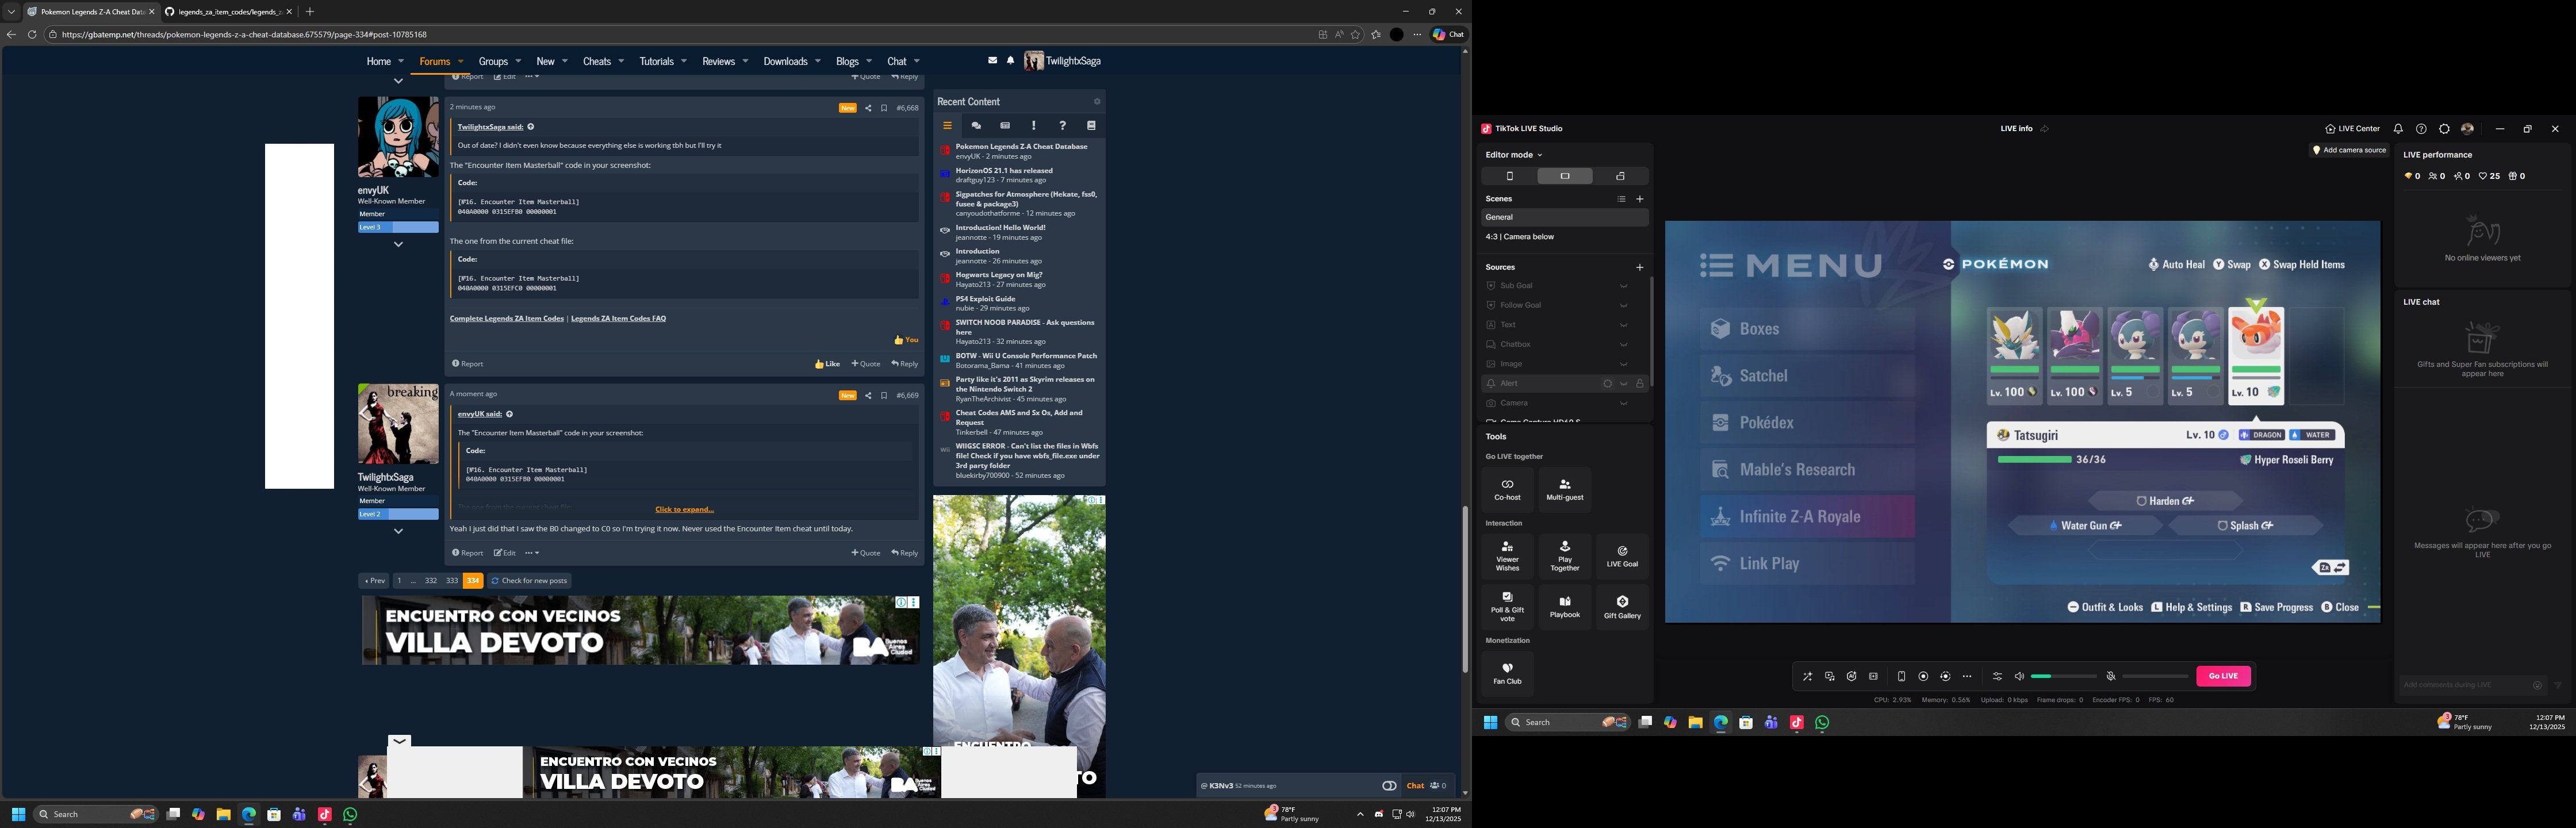
Task: Adjust the microphone volume slider
Action: coord(2156,677)
